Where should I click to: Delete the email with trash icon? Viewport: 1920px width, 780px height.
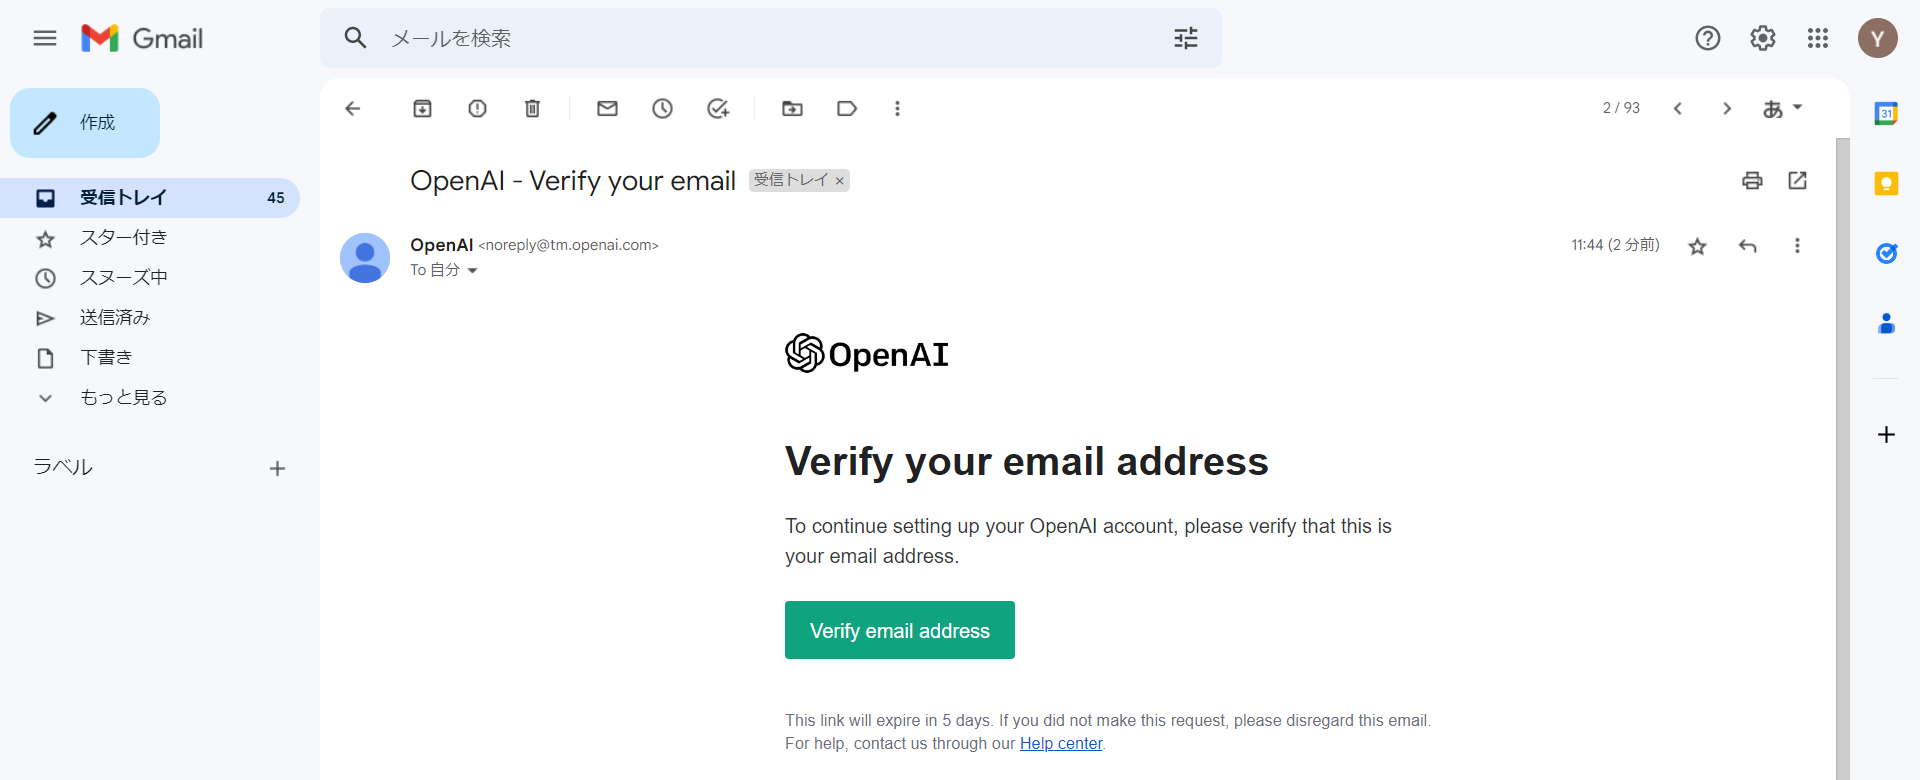click(532, 109)
